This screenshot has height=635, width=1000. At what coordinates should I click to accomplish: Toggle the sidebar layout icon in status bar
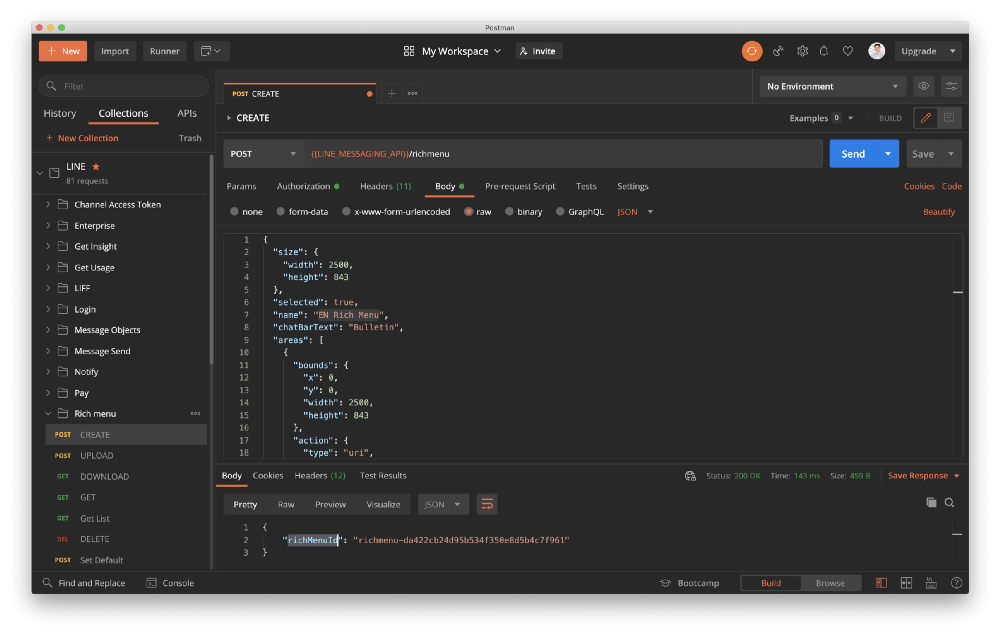(x=881, y=583)
